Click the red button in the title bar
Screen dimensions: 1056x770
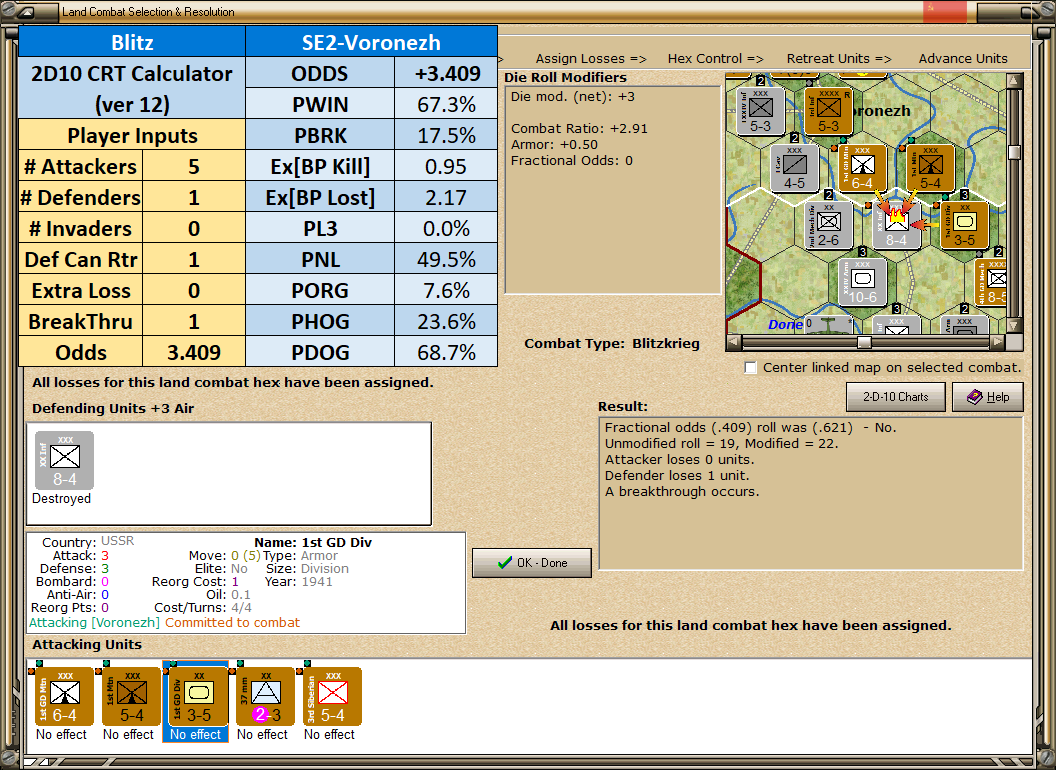click(x=945, y=11)
